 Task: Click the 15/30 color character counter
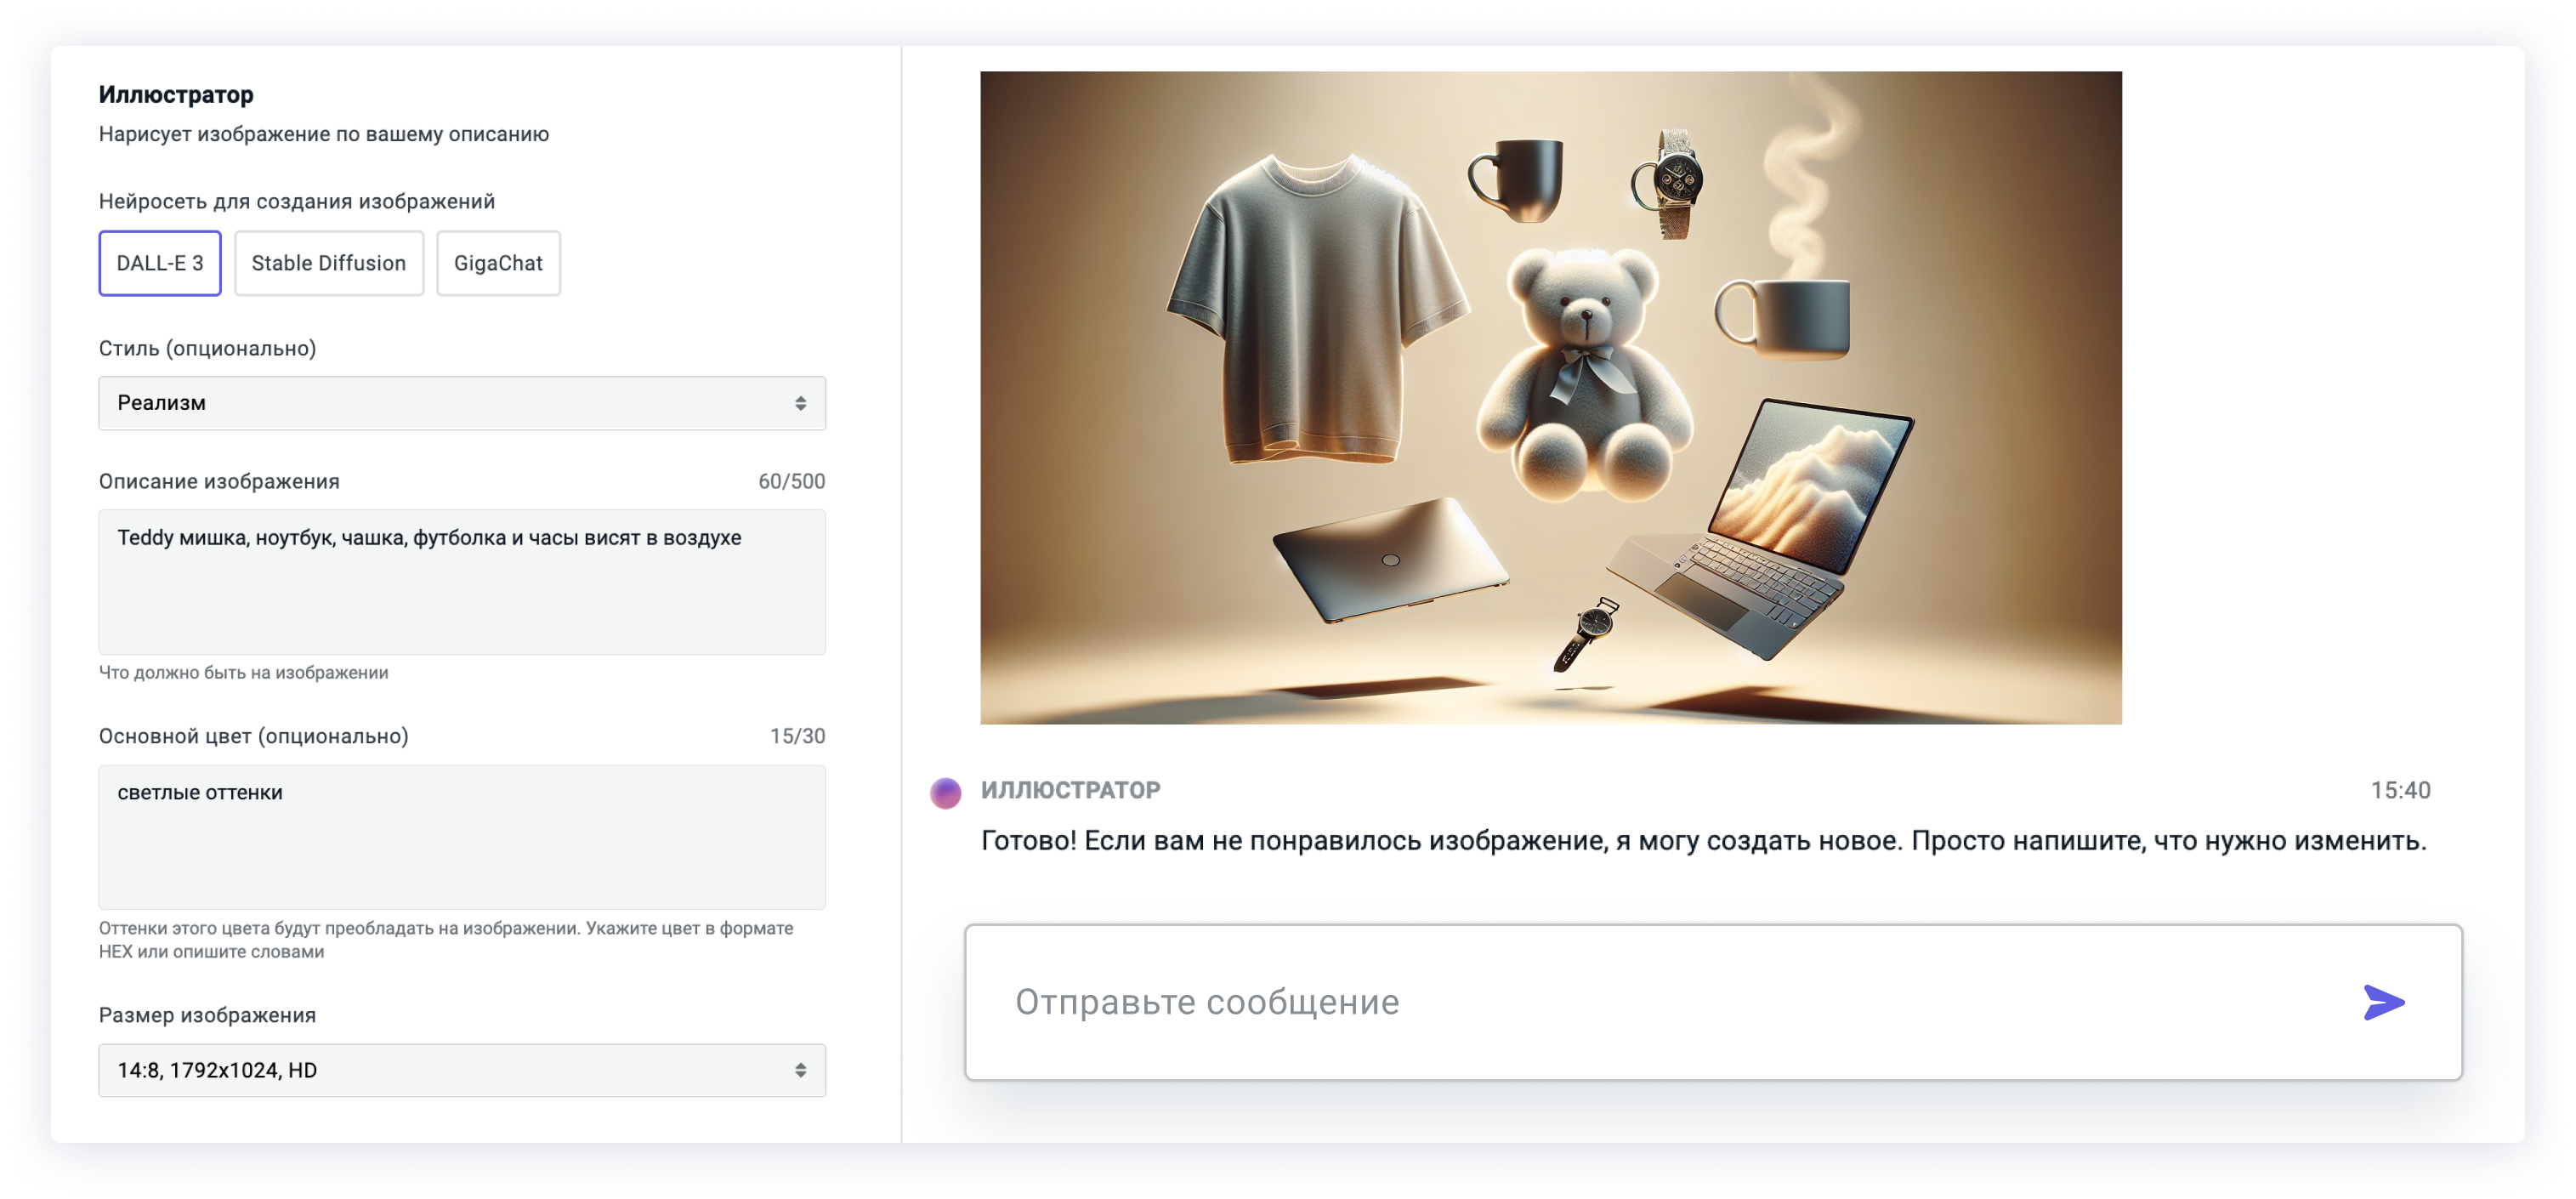click(797, 736)
